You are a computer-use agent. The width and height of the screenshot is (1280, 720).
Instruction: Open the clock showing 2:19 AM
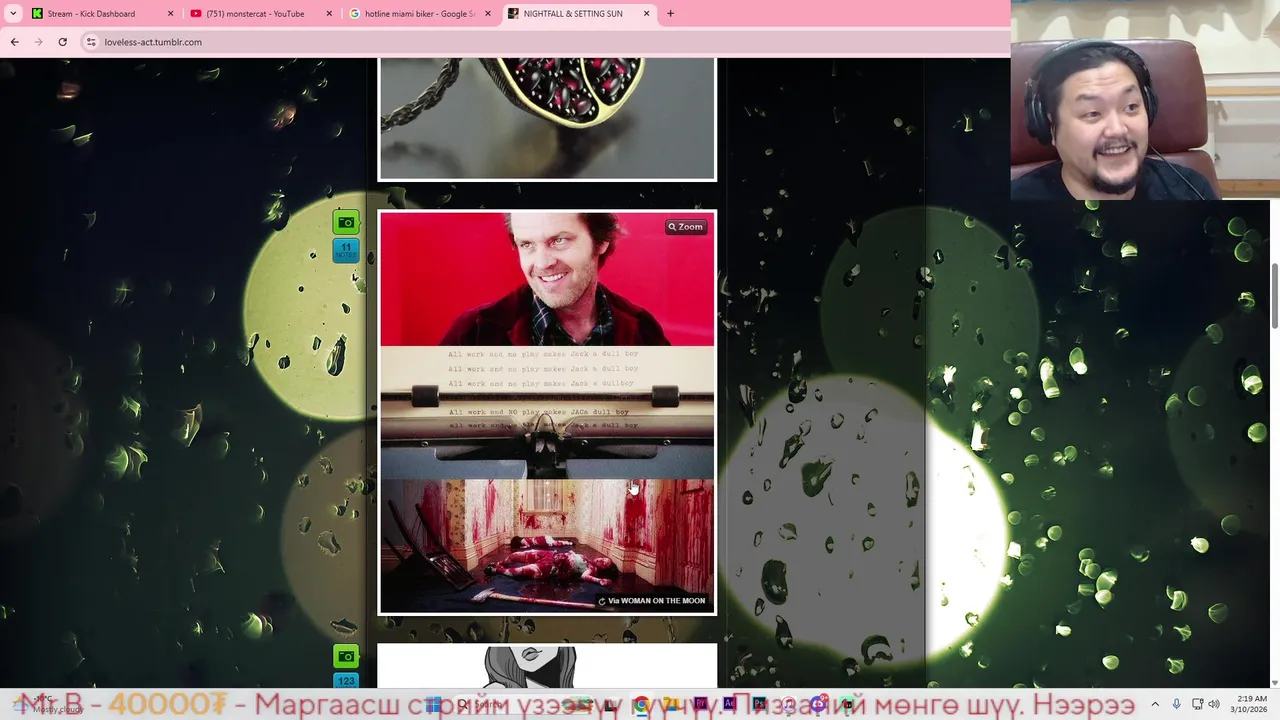[1251, 704]
